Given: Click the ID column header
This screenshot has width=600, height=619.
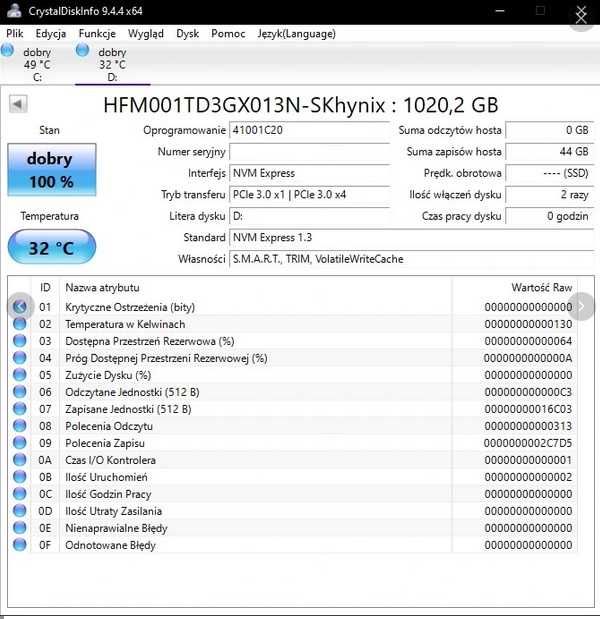Looking at the screenshot, I should pos(45,288).
